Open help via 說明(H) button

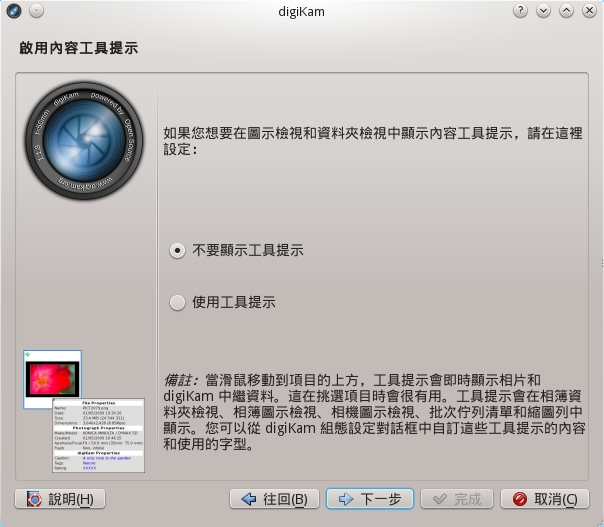point(60,499)
